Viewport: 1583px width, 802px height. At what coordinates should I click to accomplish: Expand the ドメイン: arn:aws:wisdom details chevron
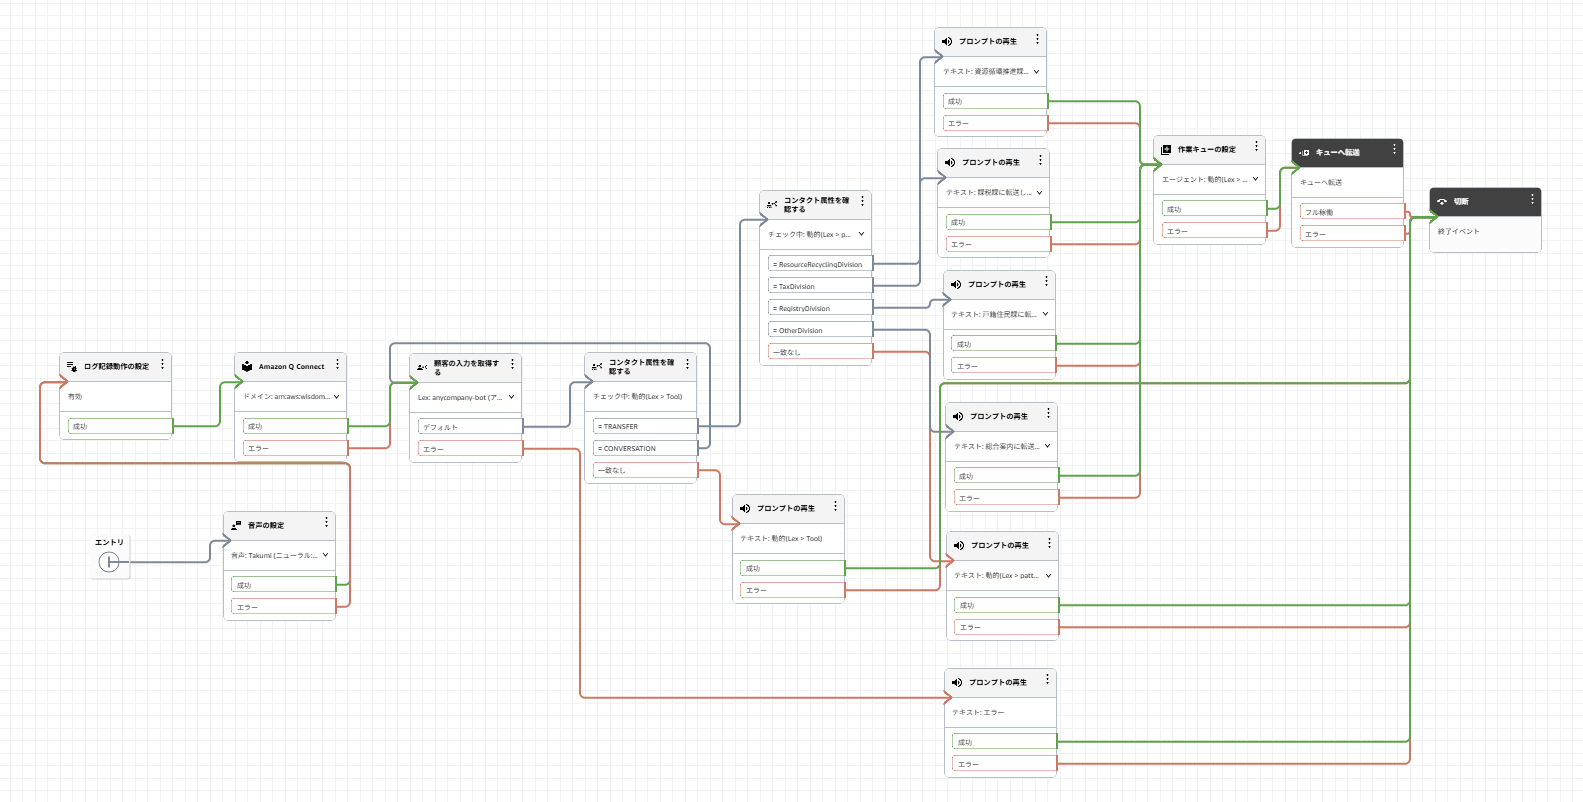[336, 397]
